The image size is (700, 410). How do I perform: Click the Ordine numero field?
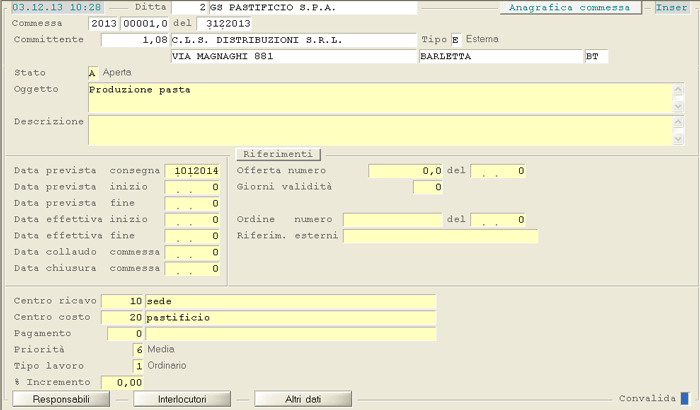(x=393, y=220)
